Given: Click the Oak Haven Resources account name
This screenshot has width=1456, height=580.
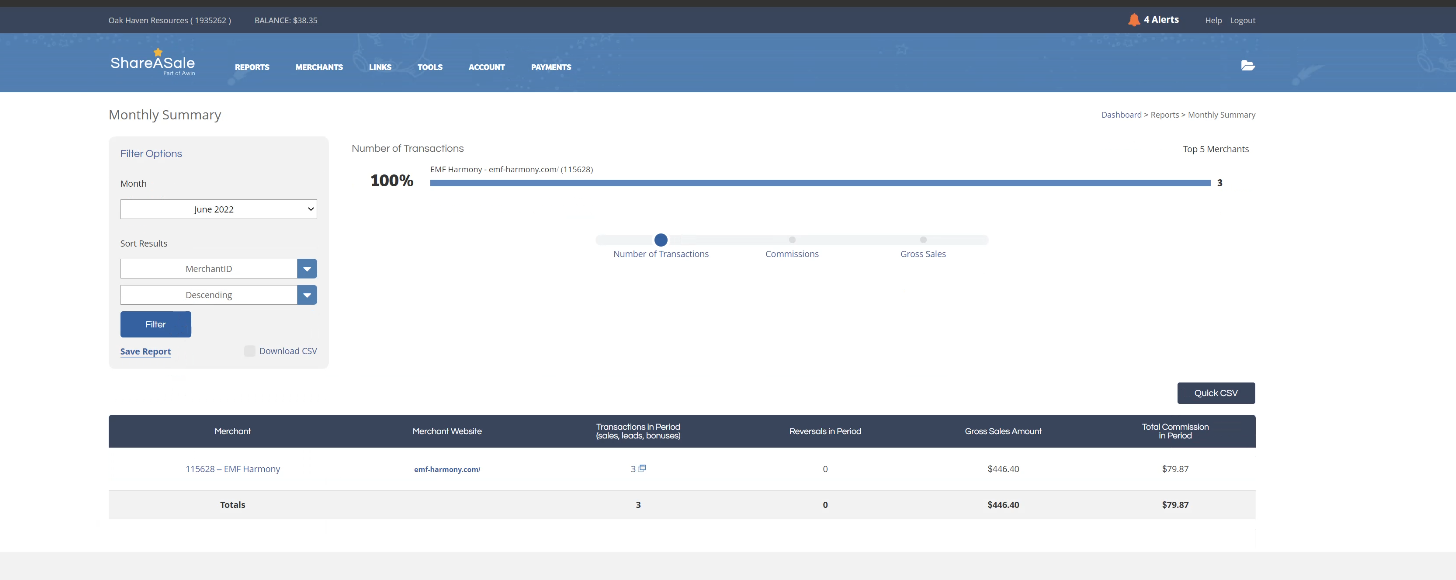Looking at the screenshot, I should (x=170, y=20).
